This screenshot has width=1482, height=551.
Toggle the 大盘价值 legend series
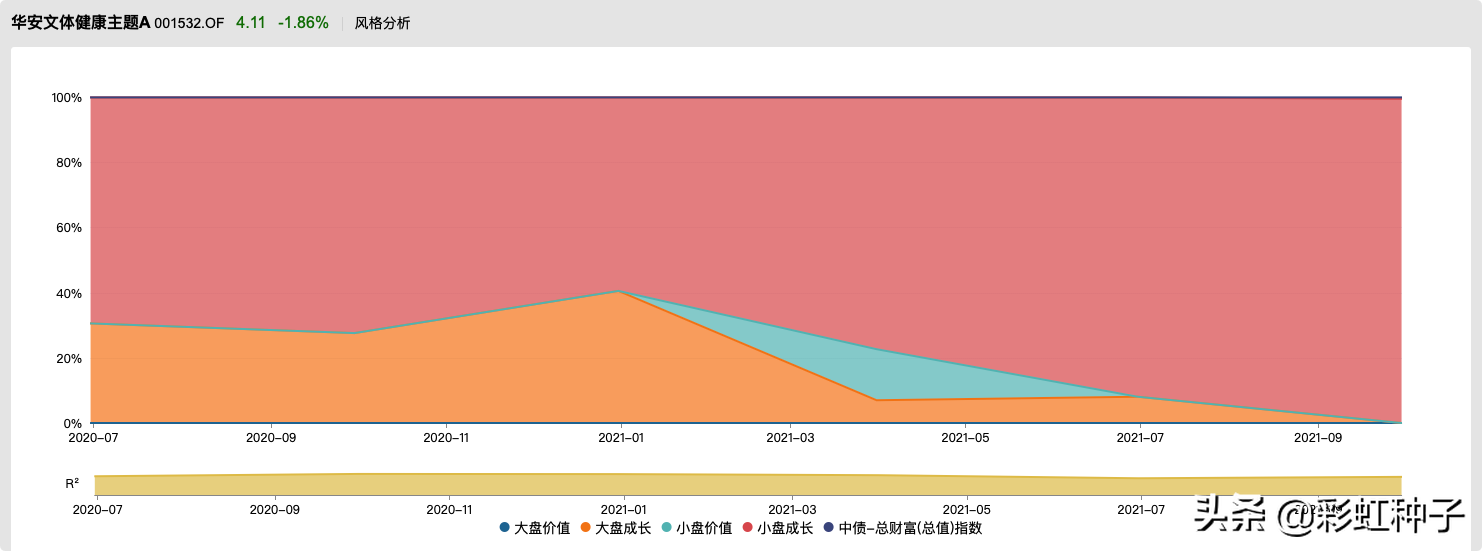[x=534, y=528]
